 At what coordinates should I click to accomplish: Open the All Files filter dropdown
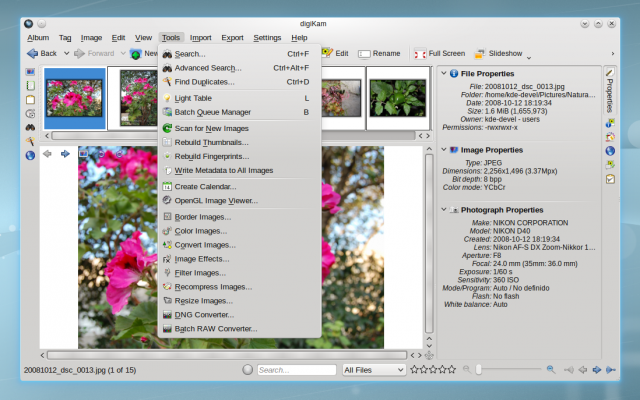[x=373, y=370]
